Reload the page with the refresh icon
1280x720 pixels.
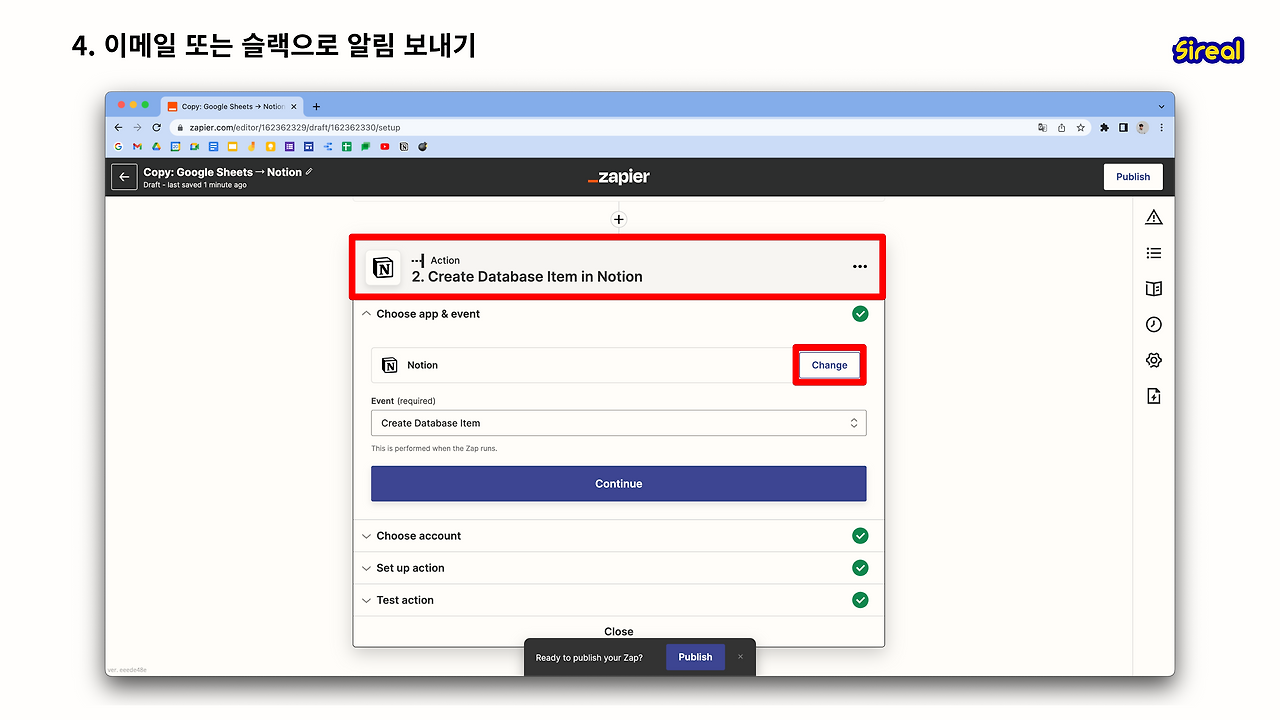pos(156,128)
